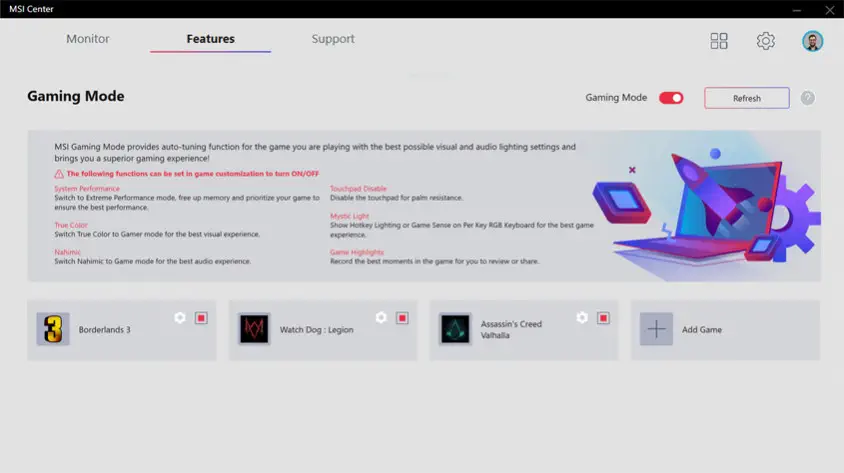Select the Watch Dog: Legion thumbnail
Screen dimensions: 844x473
click(254, 330)
